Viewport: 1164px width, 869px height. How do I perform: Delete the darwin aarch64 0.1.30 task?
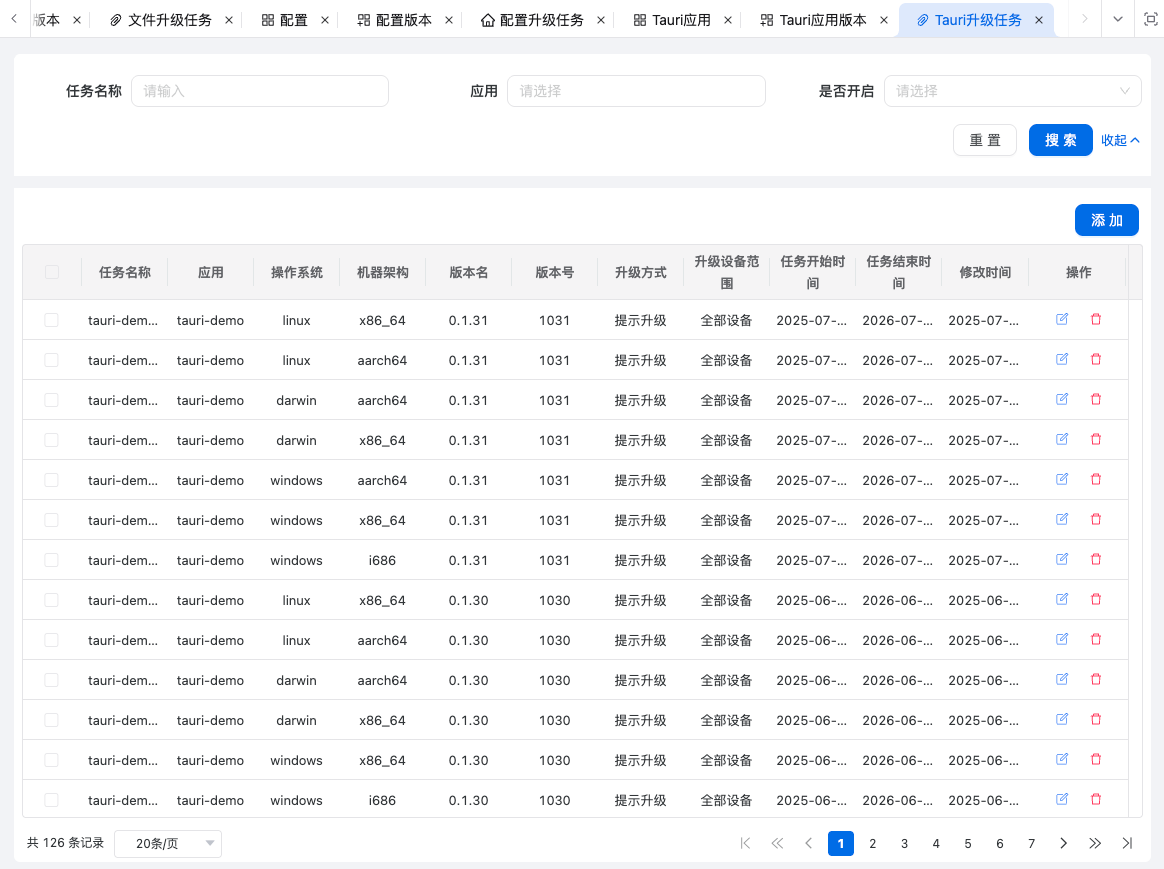click(1095, 679)
